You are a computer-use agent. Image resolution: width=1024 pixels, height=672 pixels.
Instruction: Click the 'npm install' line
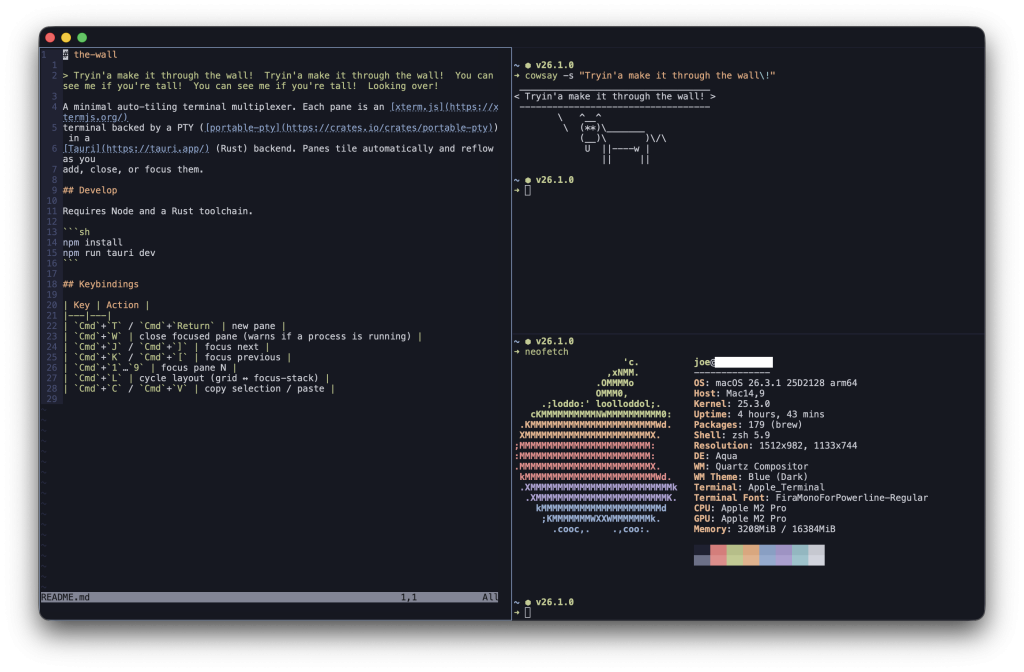pos(93,242)
